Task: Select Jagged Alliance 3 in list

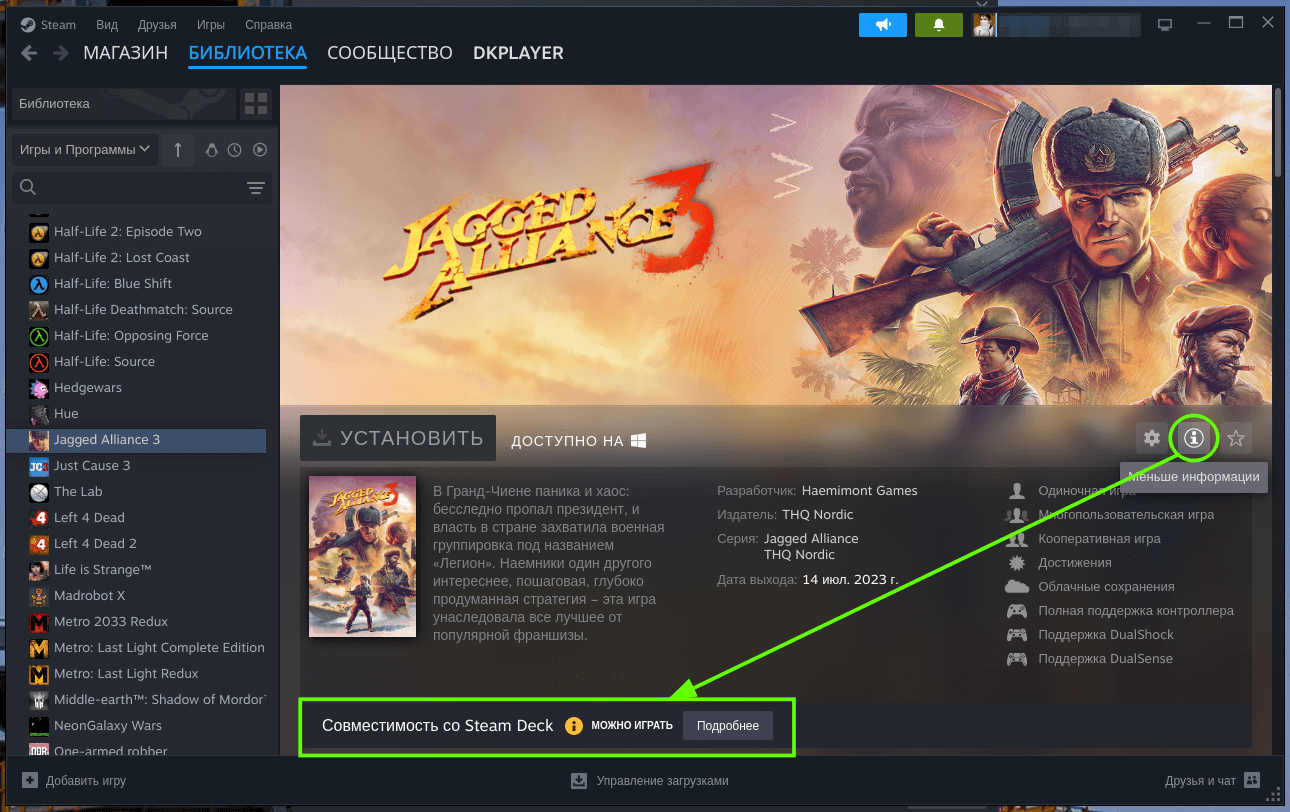Action: pyautogui.click(x=136, y=439)
